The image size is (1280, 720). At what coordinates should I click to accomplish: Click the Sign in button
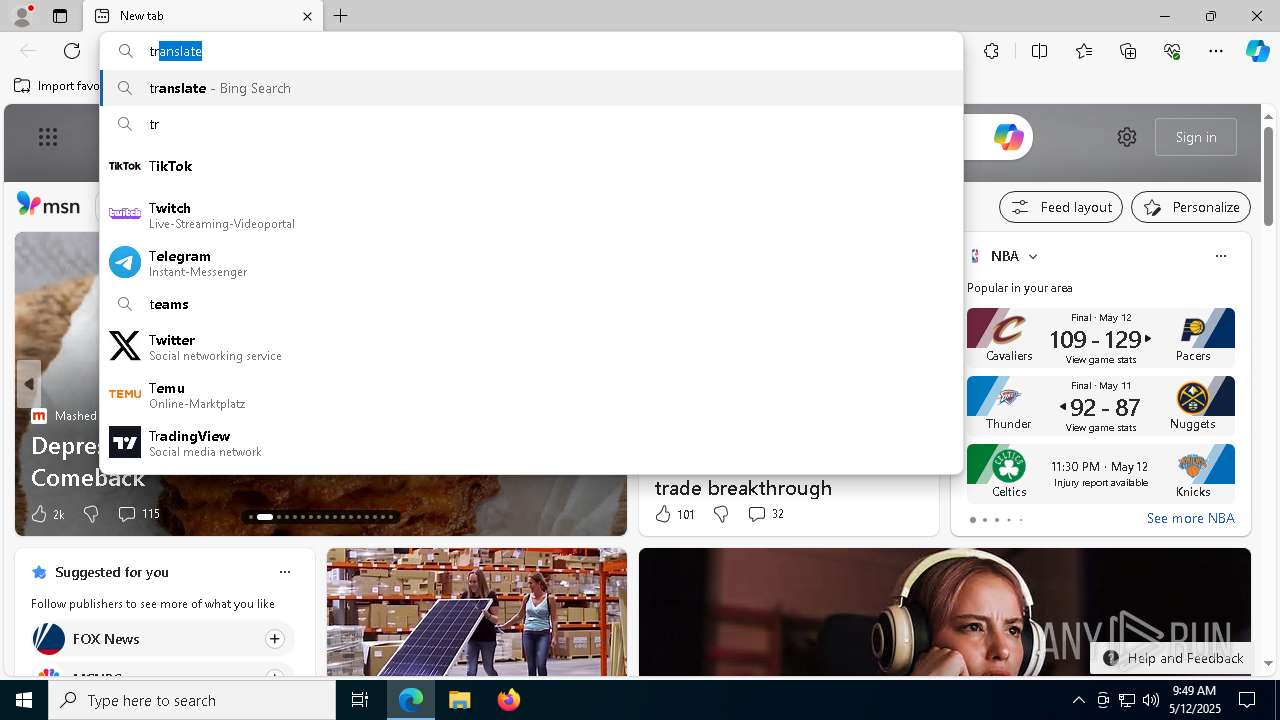pos(1196,137)
